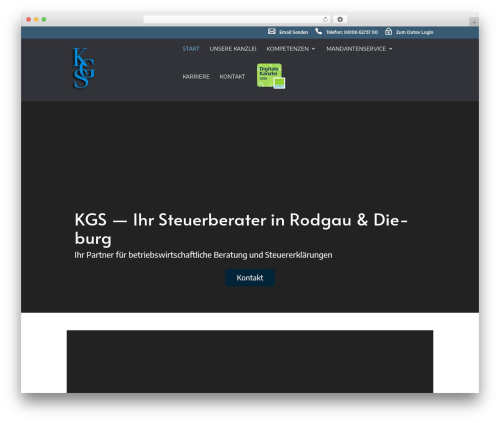Screen dimensions: 500x423
Task: Click the Telefon number link
Action: point(352,32)
